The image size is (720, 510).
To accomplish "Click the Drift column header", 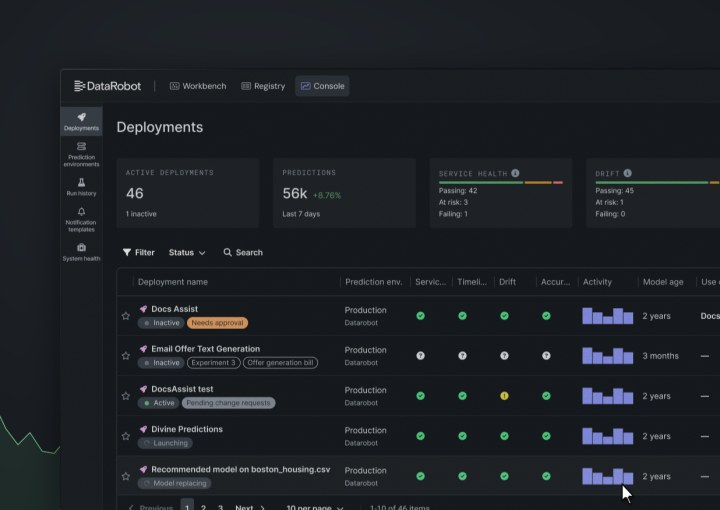I will [x=507, y=282].
